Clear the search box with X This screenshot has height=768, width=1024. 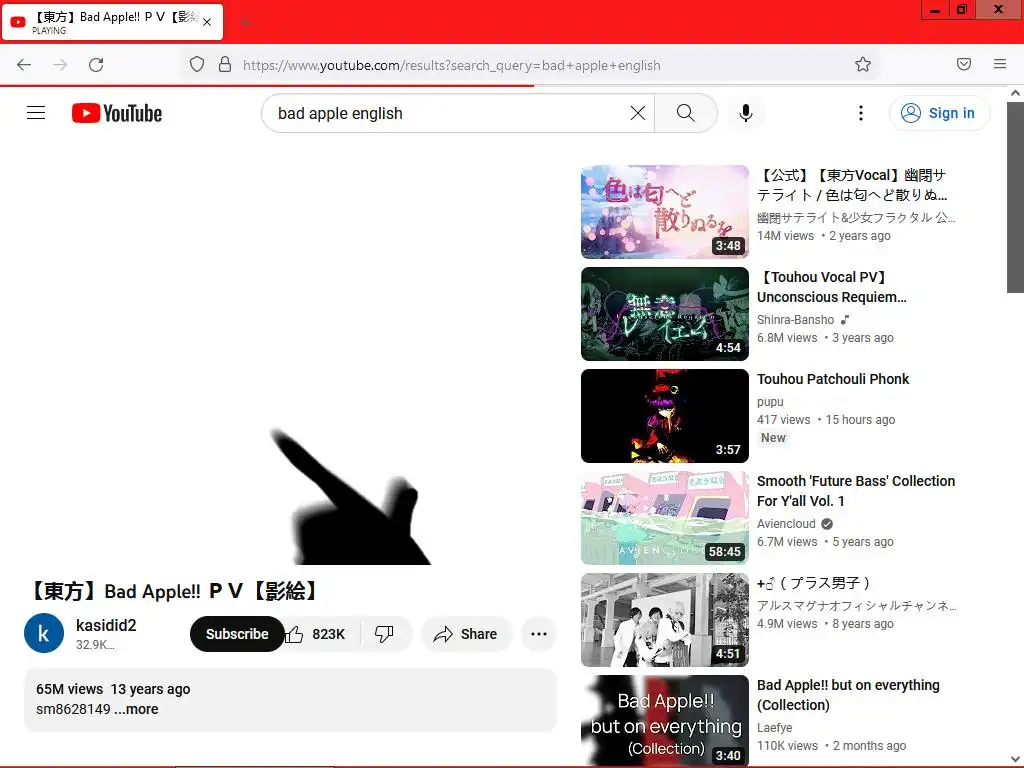click(638, 113)
